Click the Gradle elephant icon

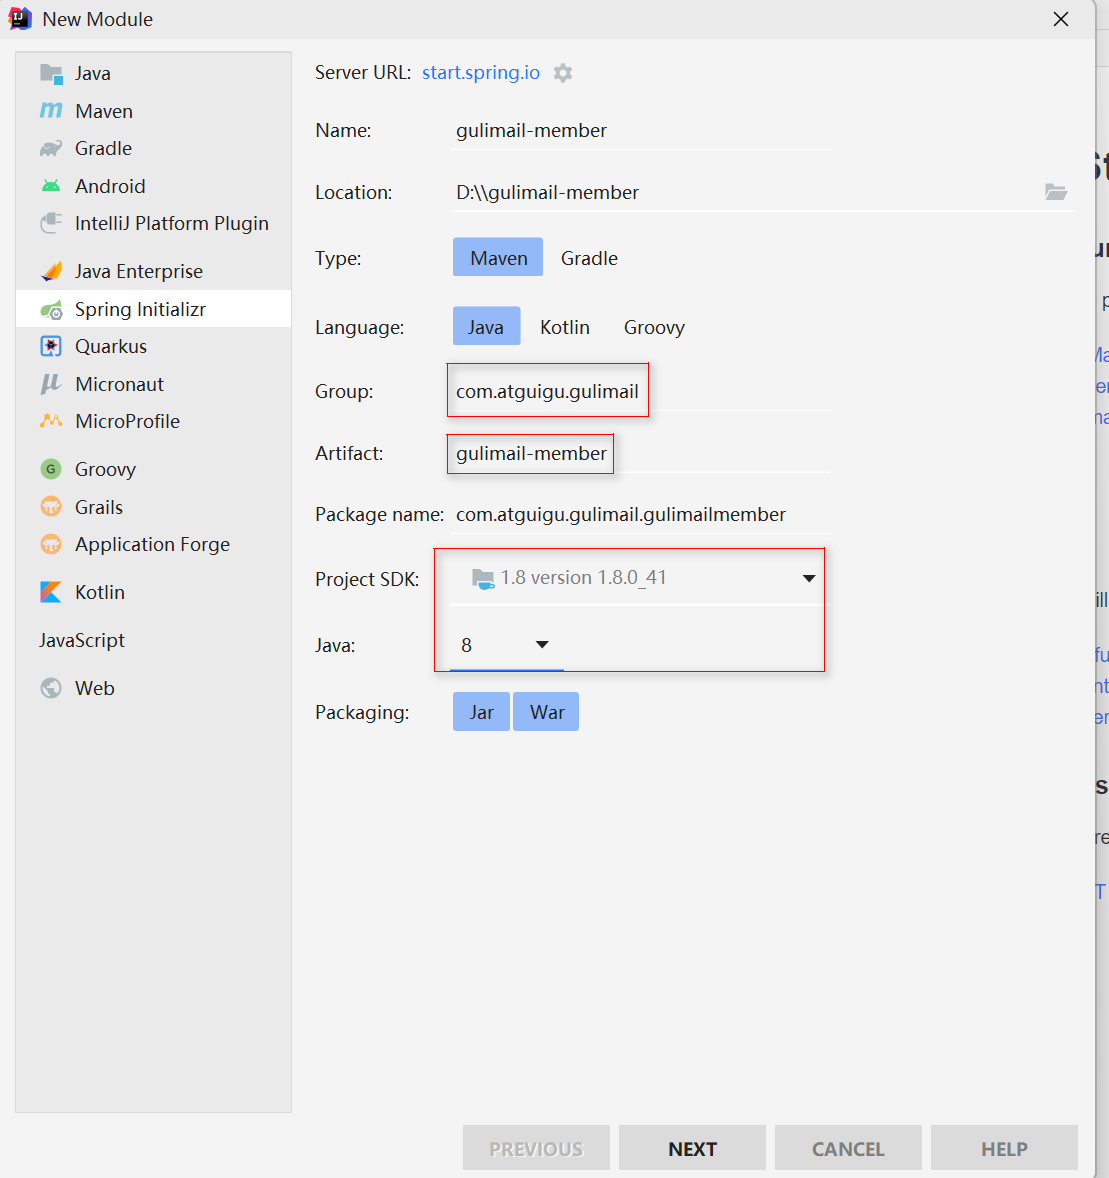pos(51,149)
